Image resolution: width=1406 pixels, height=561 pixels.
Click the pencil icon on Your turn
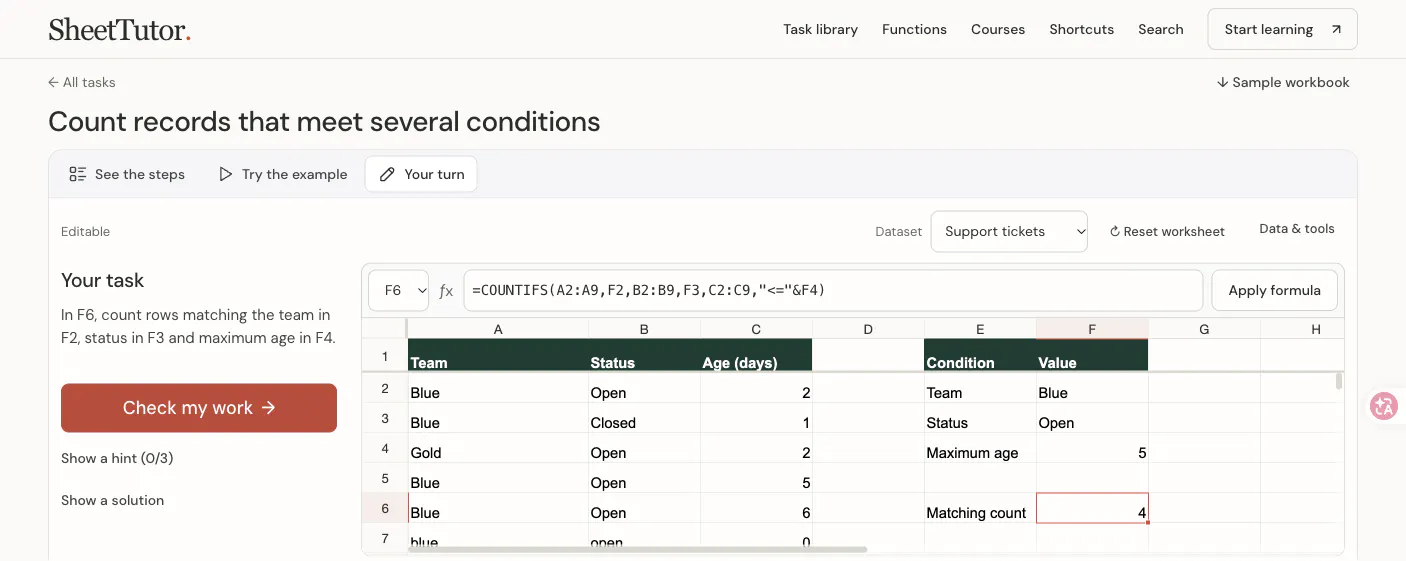(x=387, y=174)
